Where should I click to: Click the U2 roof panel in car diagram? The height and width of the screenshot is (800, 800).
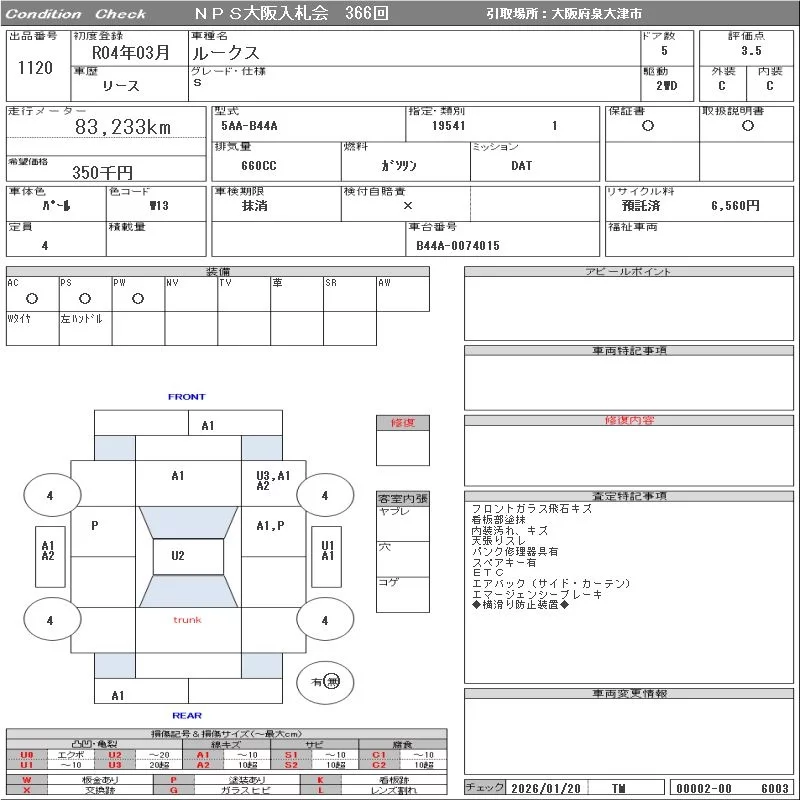tap(178, 556)
